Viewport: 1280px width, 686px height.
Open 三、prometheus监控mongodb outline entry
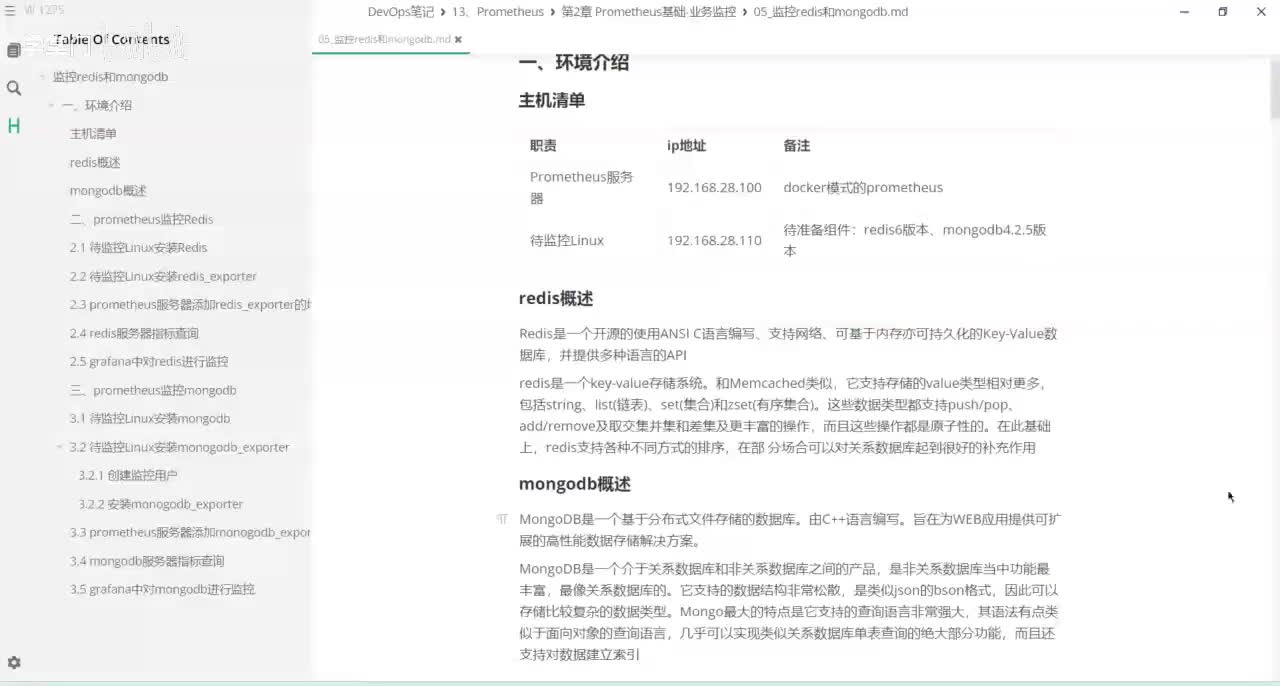coord(153,390)
